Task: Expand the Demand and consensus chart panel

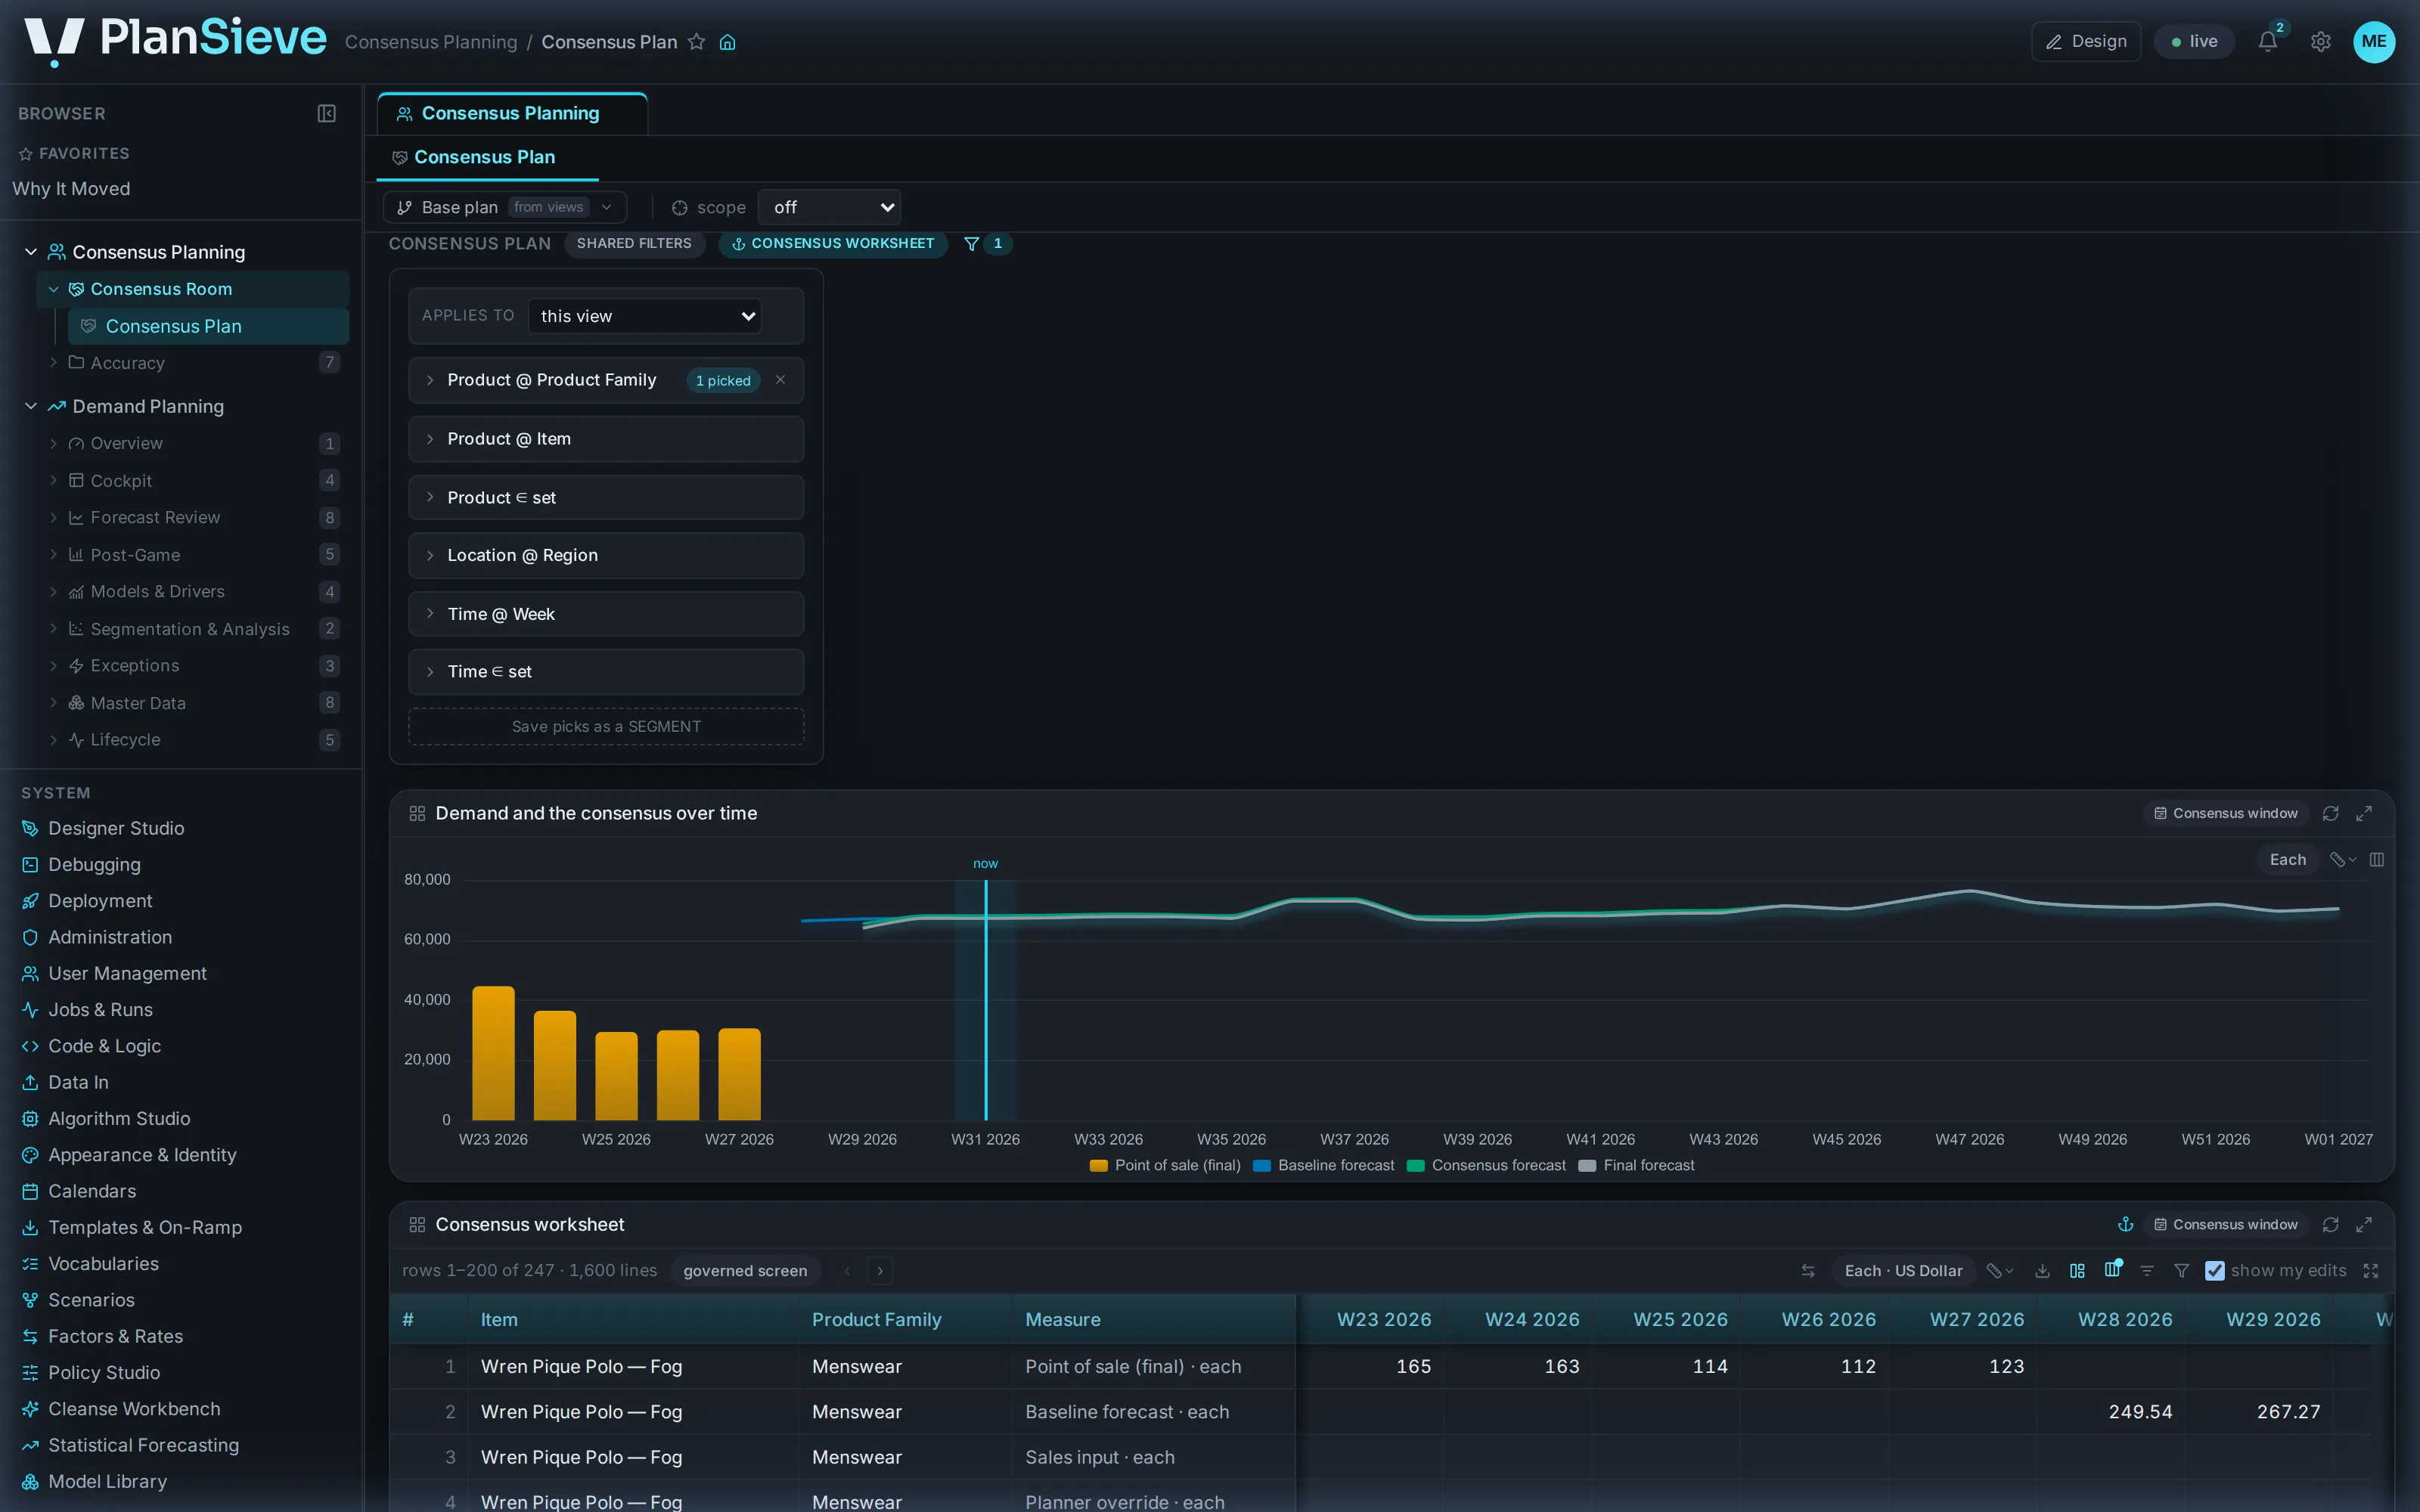Action: [2364, 813]
